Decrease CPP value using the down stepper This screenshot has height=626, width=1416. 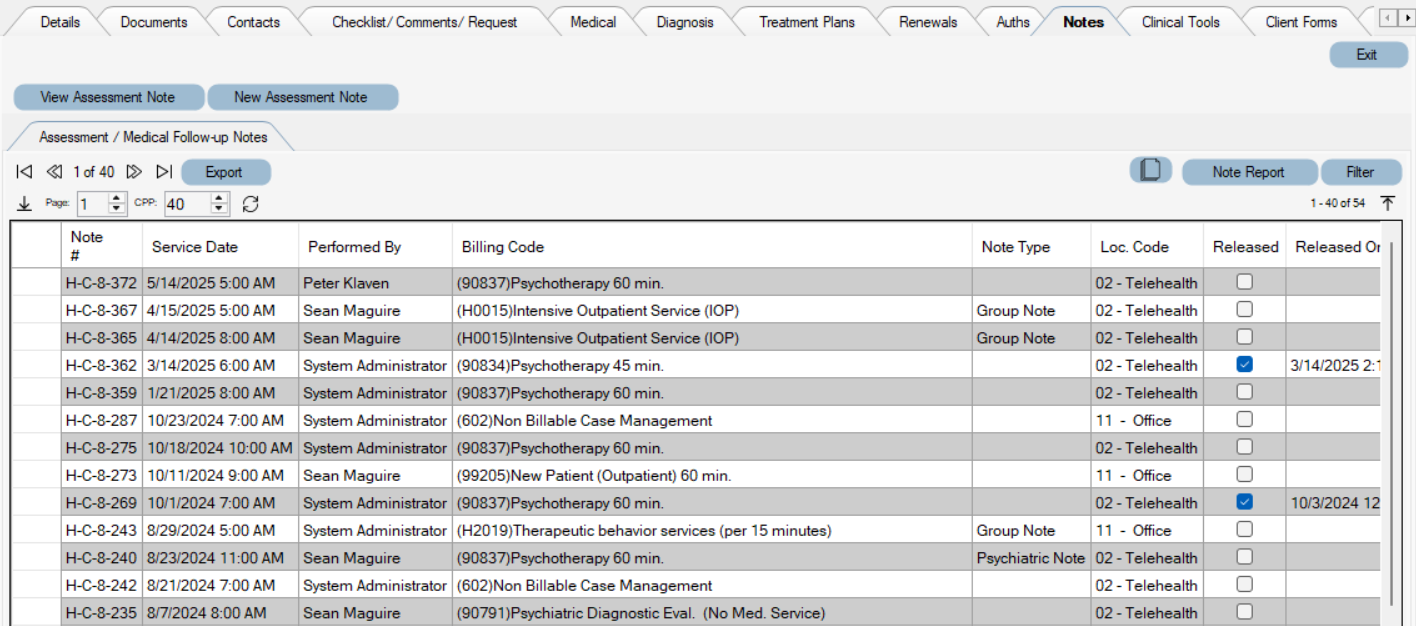218,208
